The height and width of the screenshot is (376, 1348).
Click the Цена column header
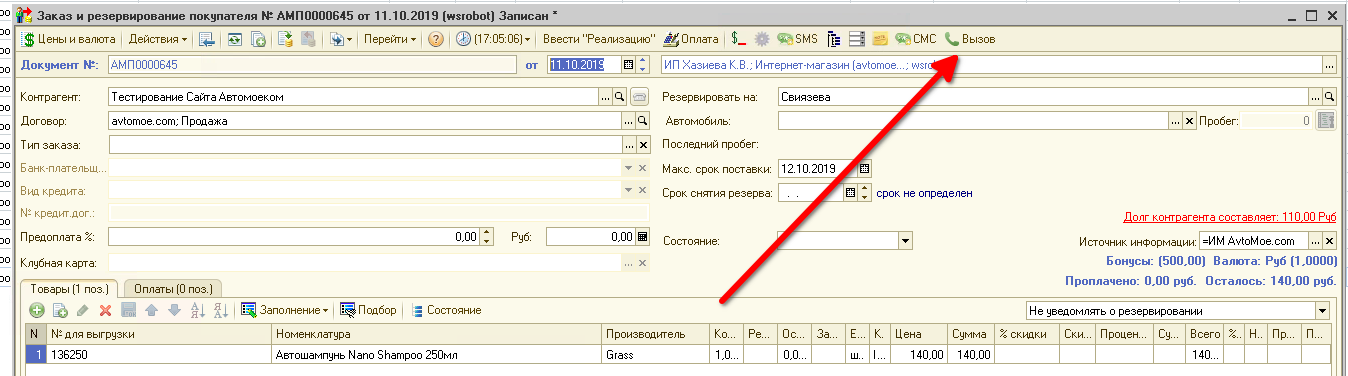click(918, 334)
